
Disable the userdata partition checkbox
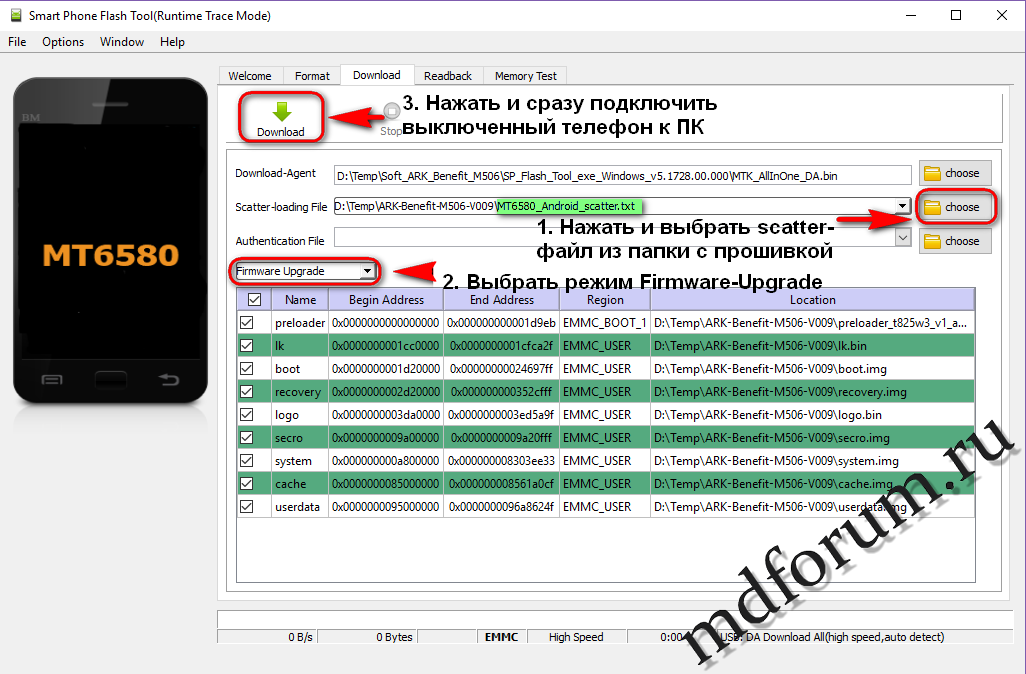pos(247,507)
